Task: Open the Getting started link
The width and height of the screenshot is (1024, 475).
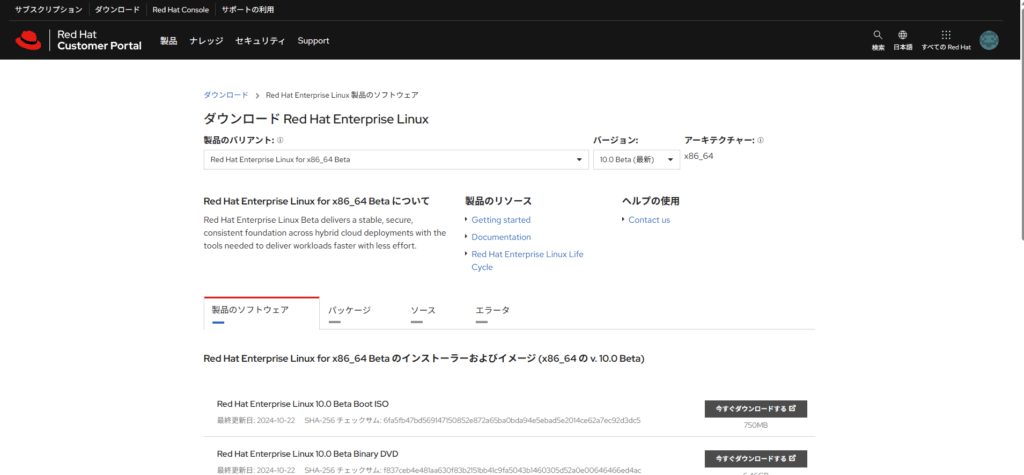Action: pyautogui.click(x=501, y=220)
